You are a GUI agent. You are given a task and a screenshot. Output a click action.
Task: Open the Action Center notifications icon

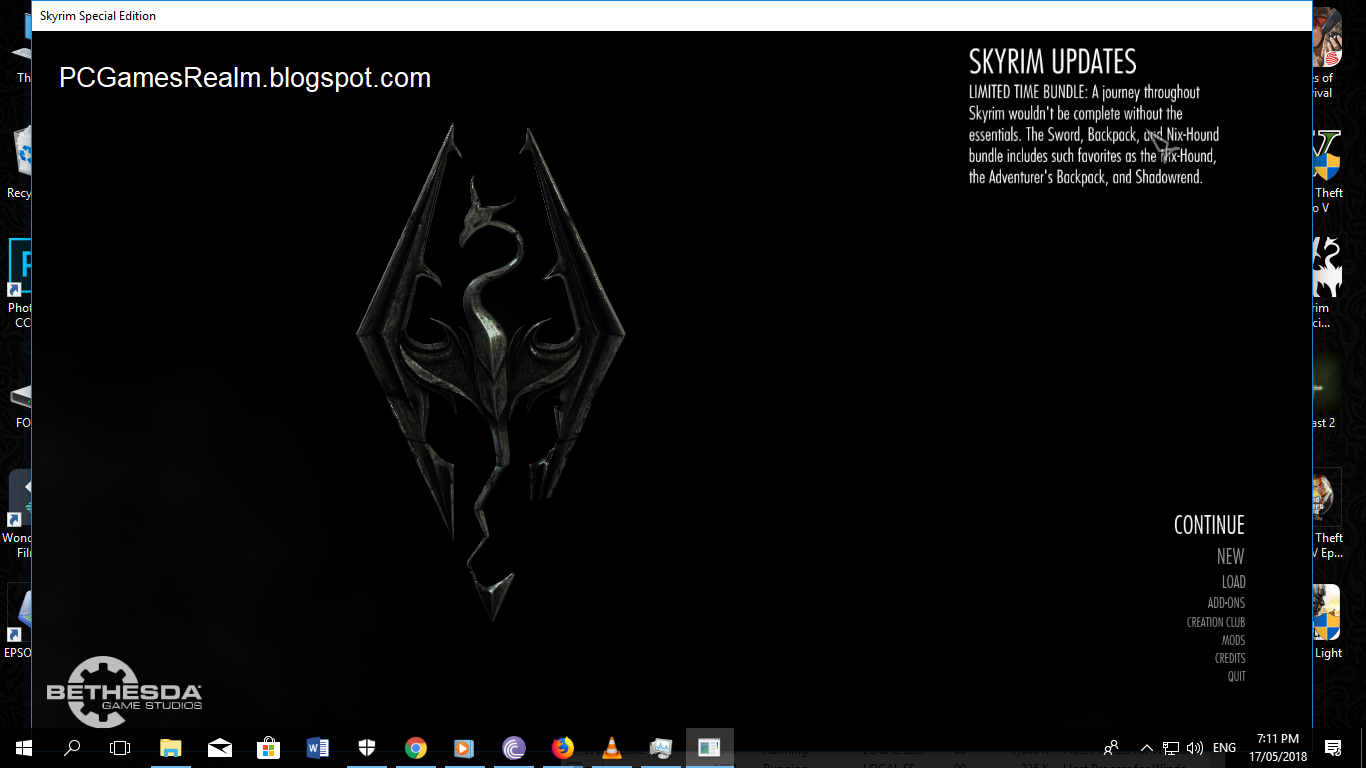[1333, 747]
